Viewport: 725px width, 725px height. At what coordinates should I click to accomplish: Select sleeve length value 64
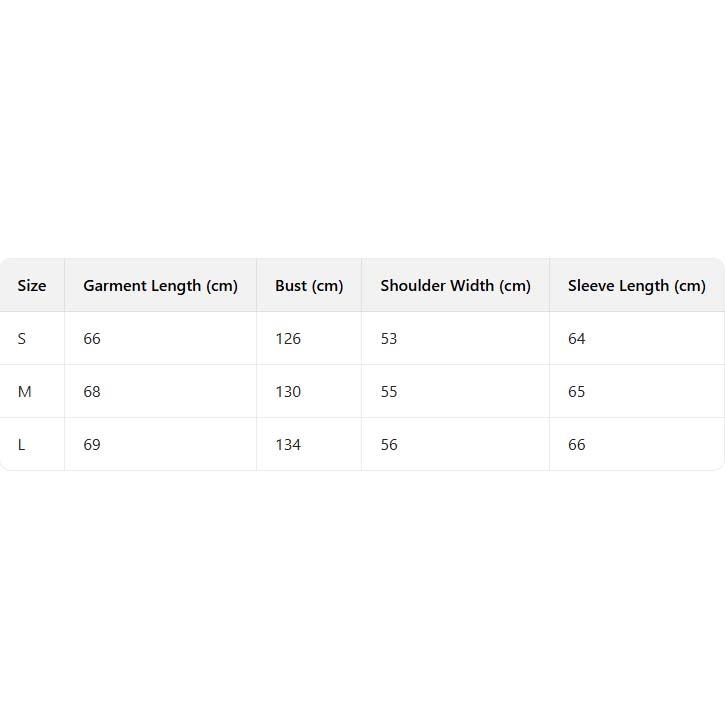(x=577, y=339)
